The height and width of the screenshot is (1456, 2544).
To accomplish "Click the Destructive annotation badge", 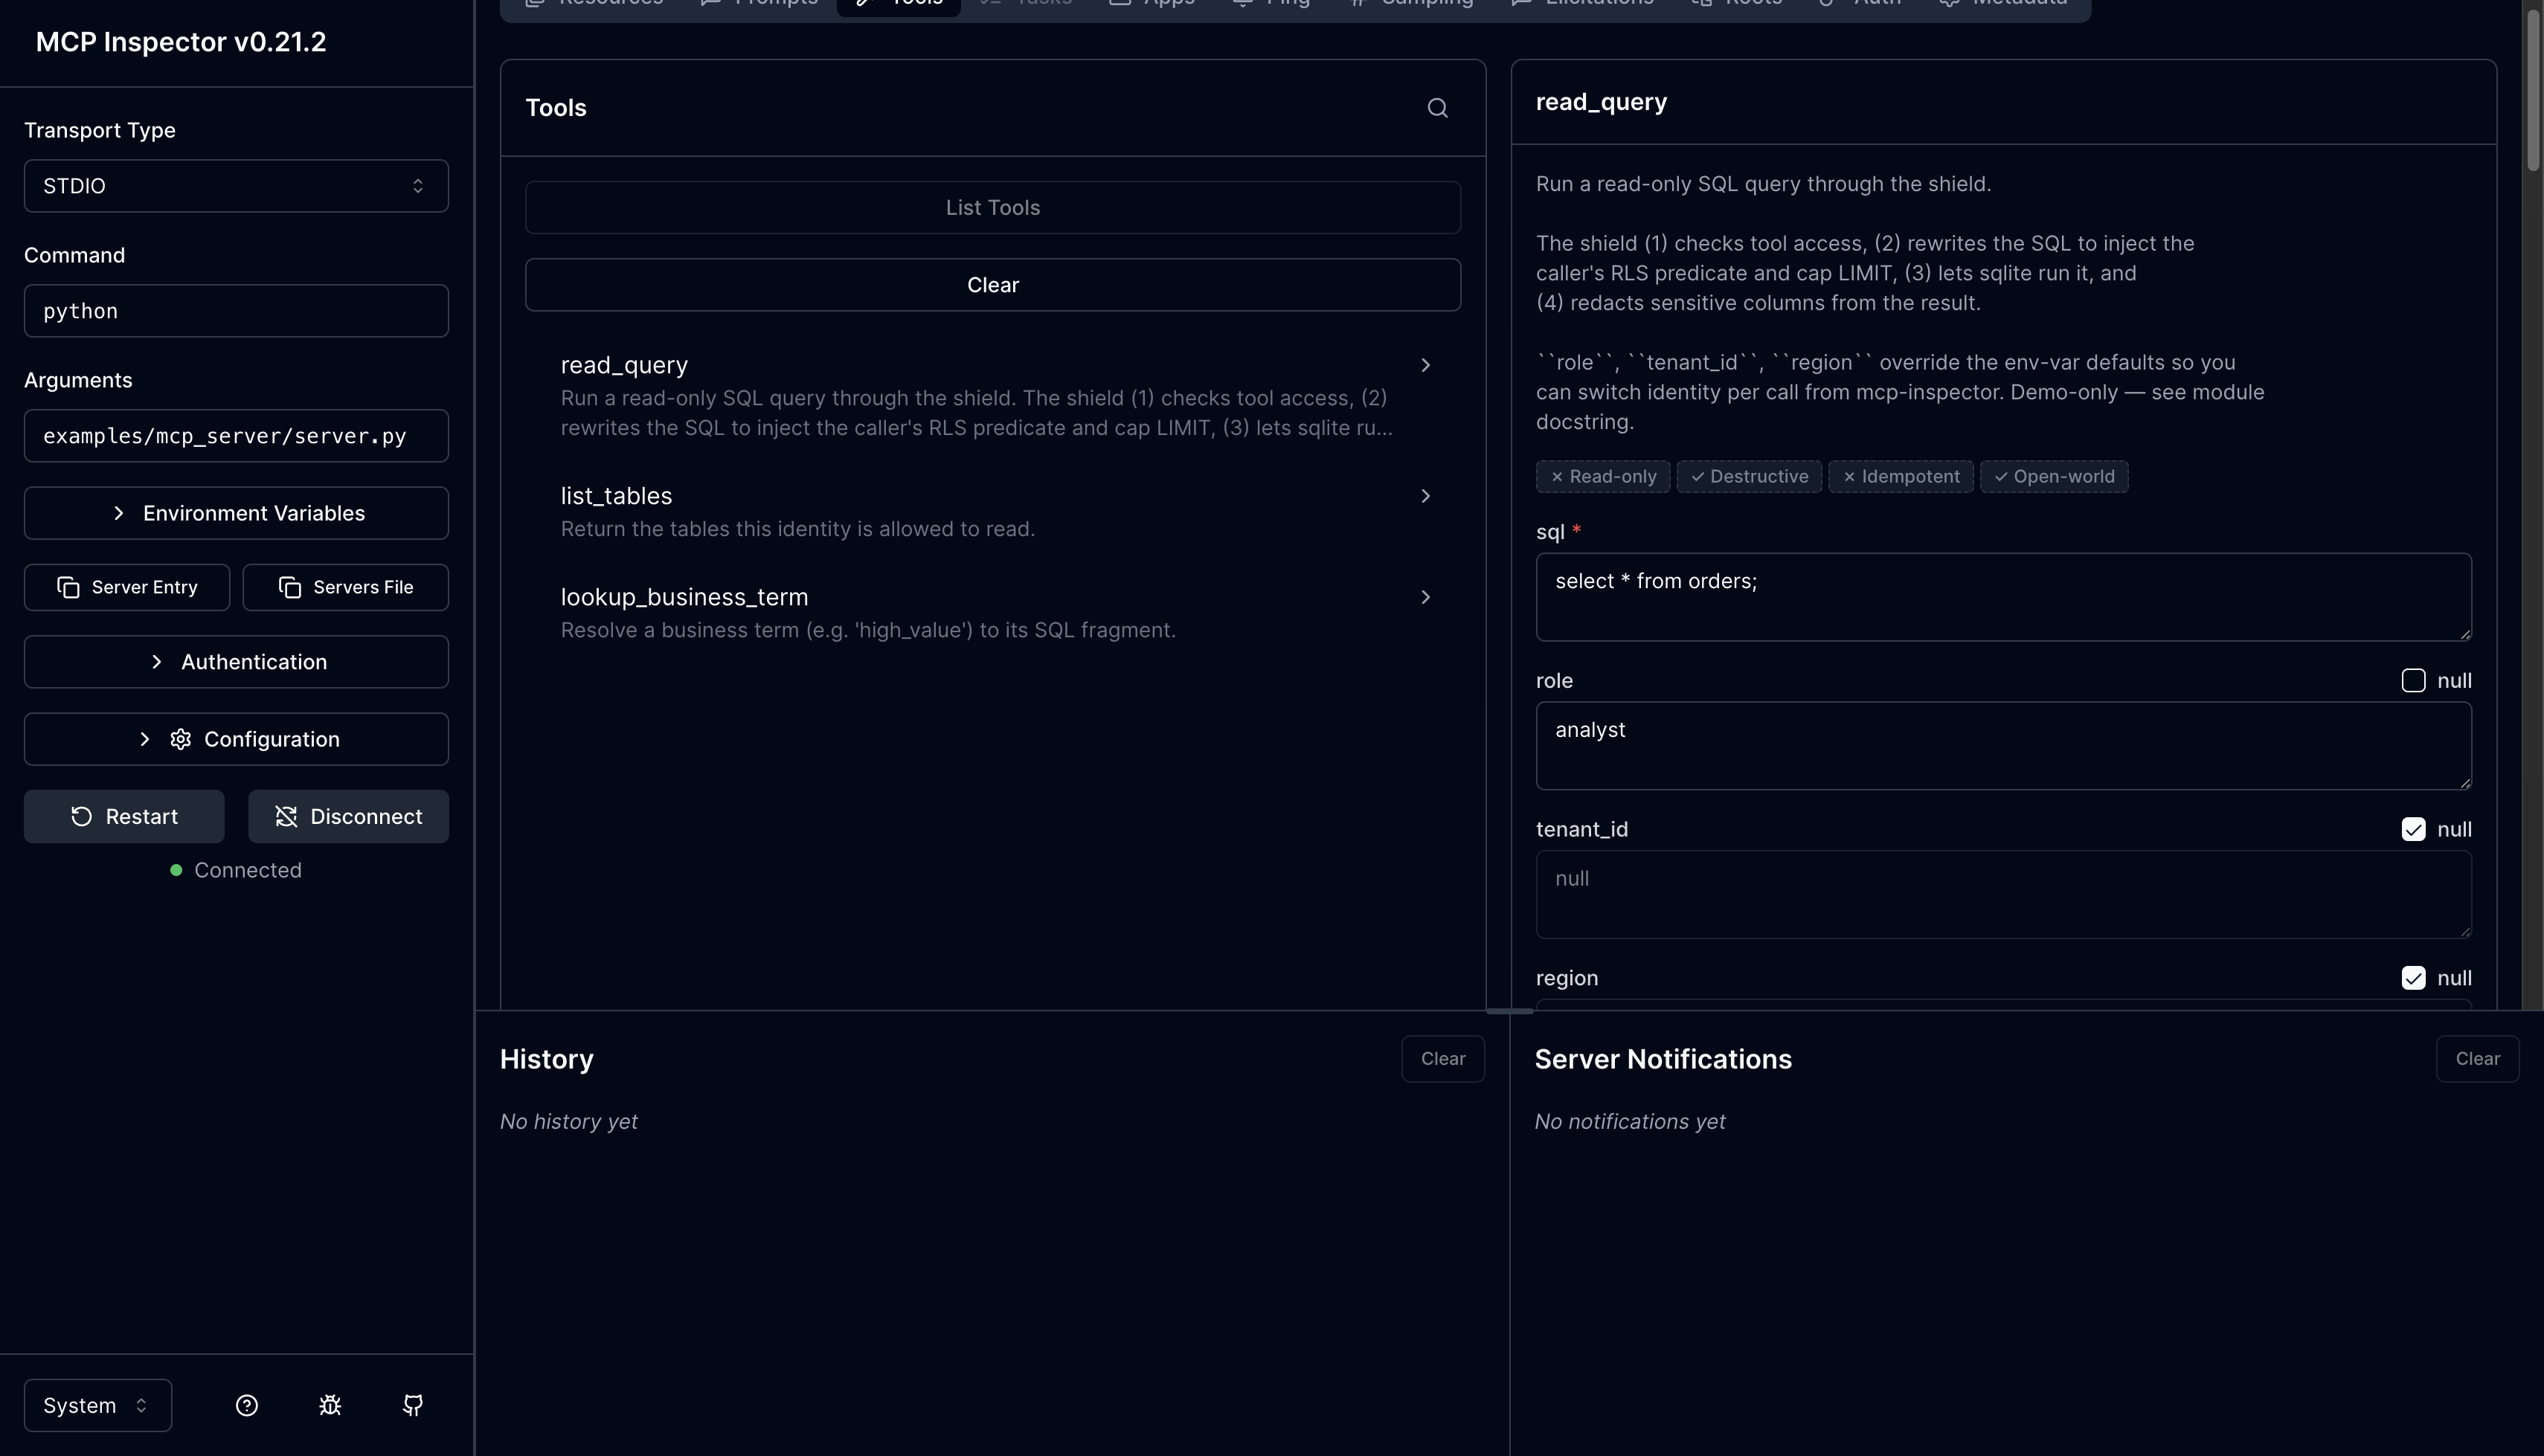I will click(1749, 477).
